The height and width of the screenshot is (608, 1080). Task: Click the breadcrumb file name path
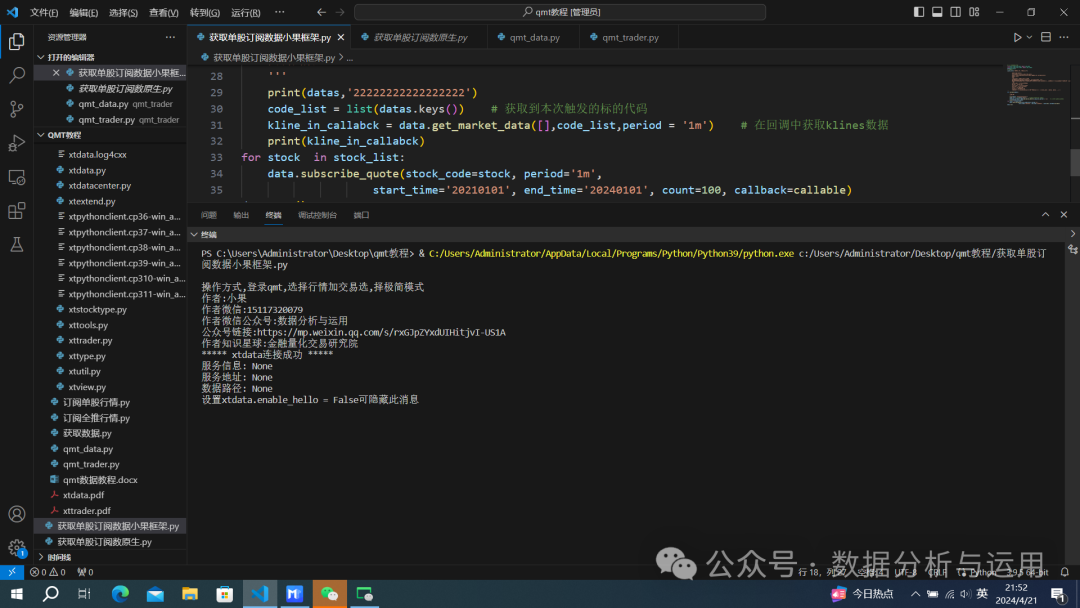(273, 58)
